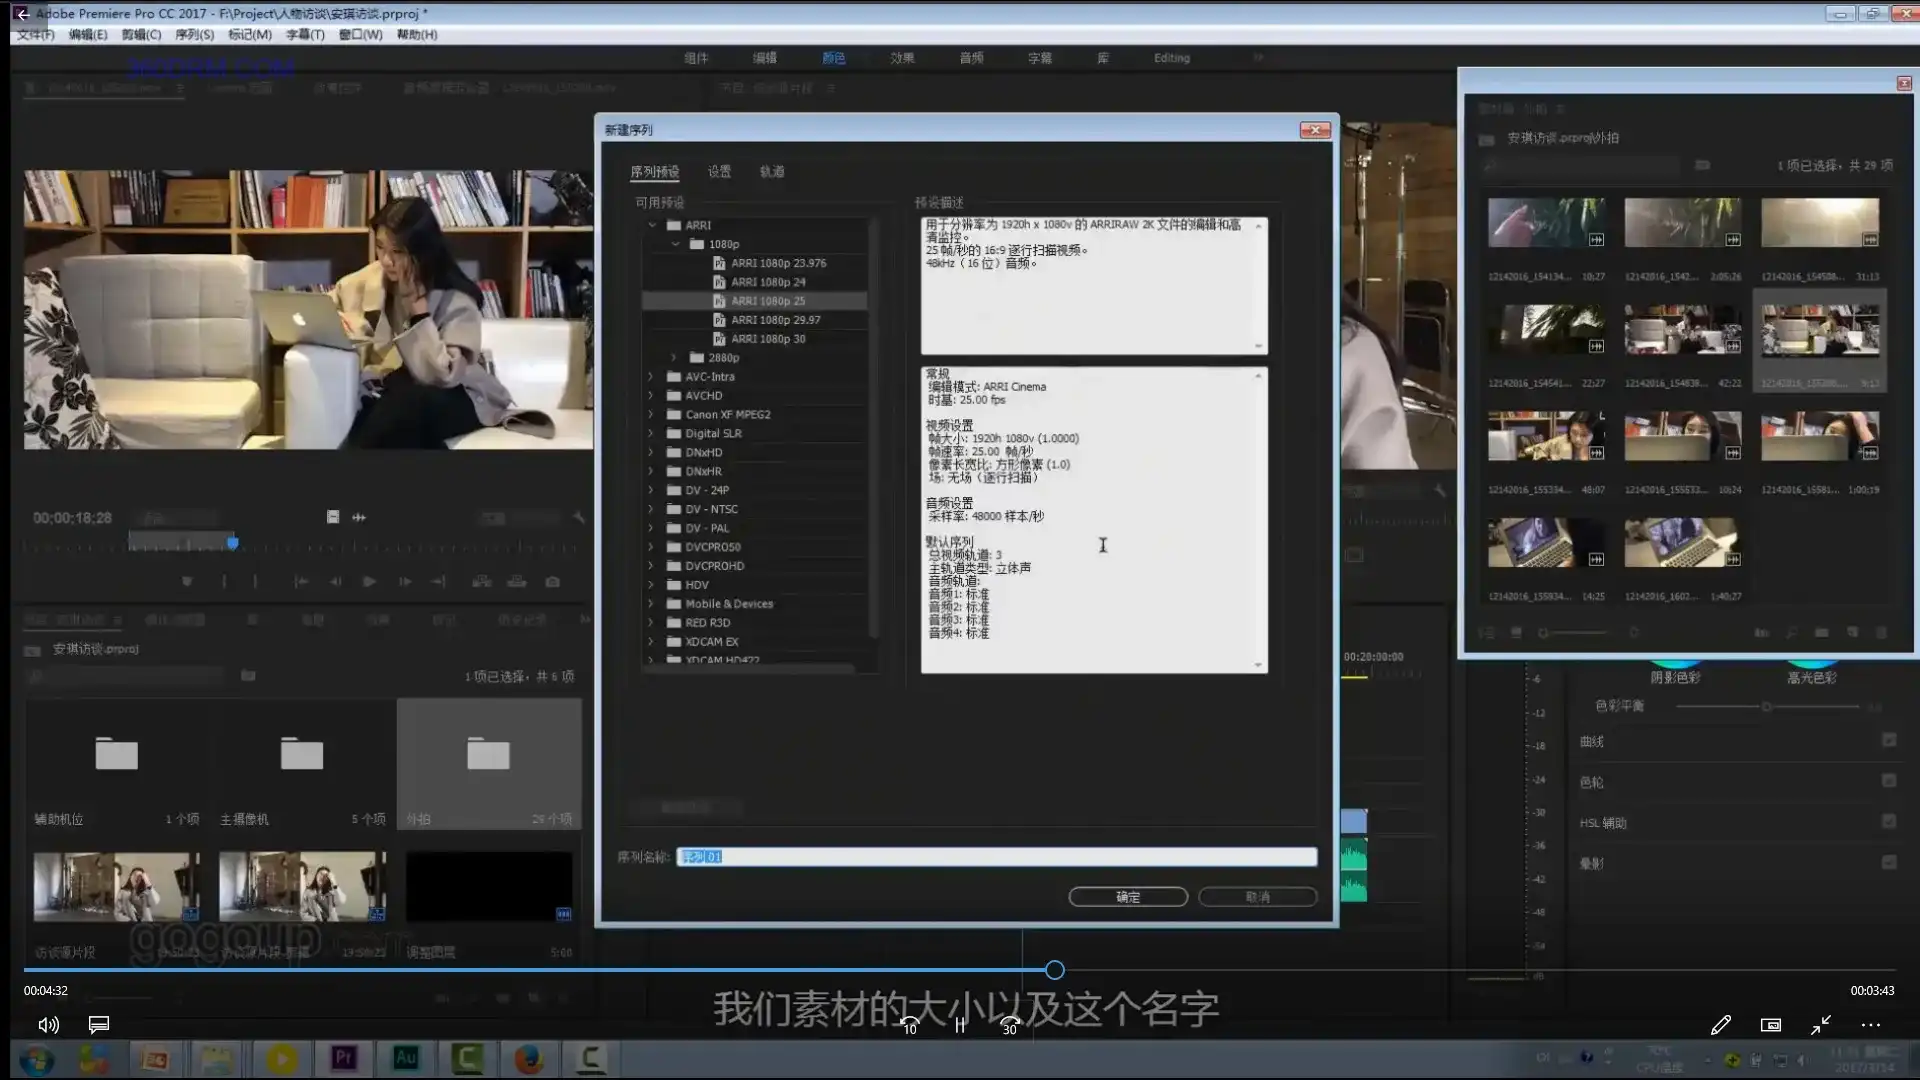Screen dimensions: 1920x1080
Task: Click the pencil annotate icon
Action: 1721,1025
